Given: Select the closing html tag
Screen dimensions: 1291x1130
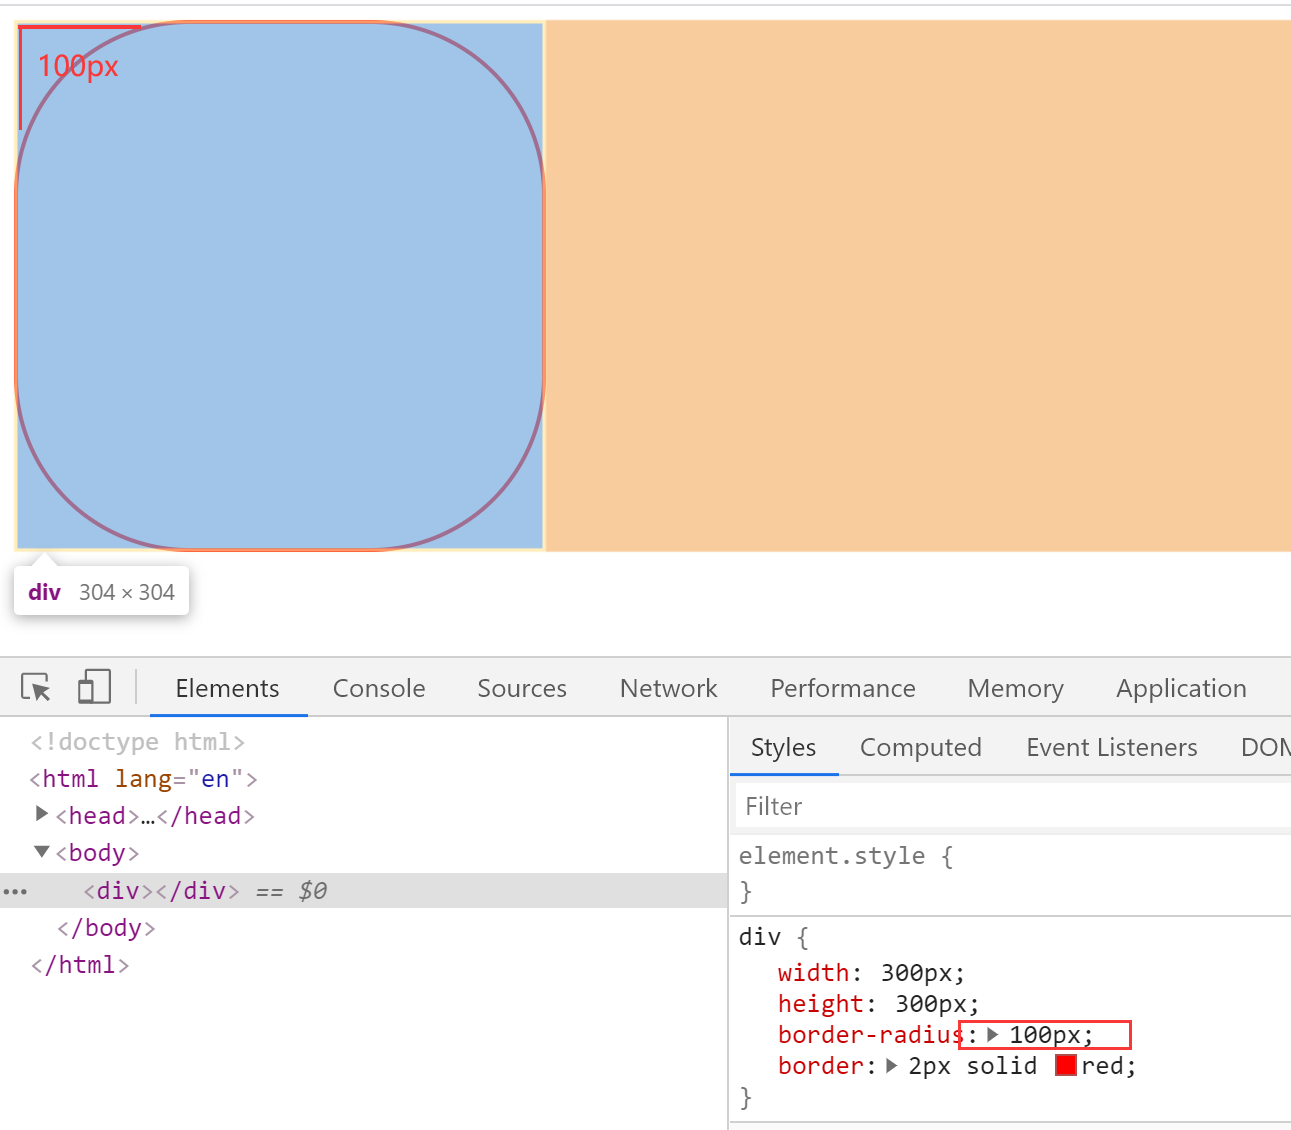Looking at the screenshot, I should (x=80, y=965).
